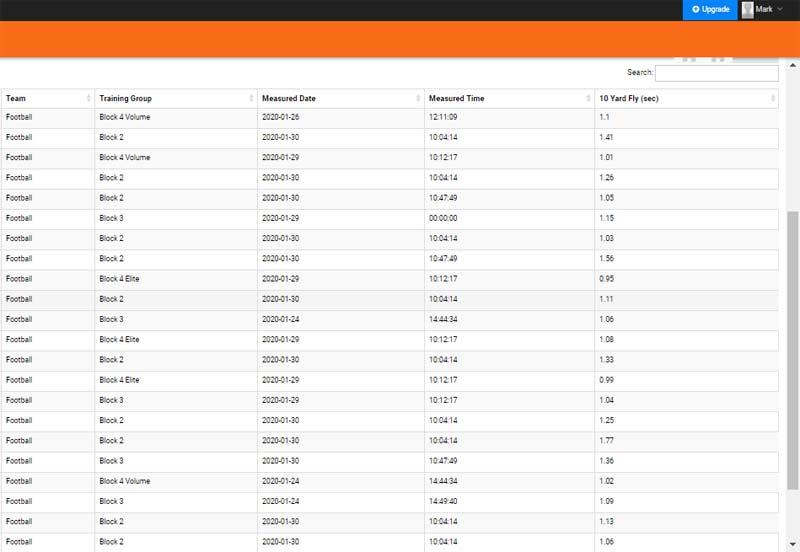800x552 pixels.
Task: Click the 1.15 fly time value
Action: pyautogui.click(x=606, y=218)
